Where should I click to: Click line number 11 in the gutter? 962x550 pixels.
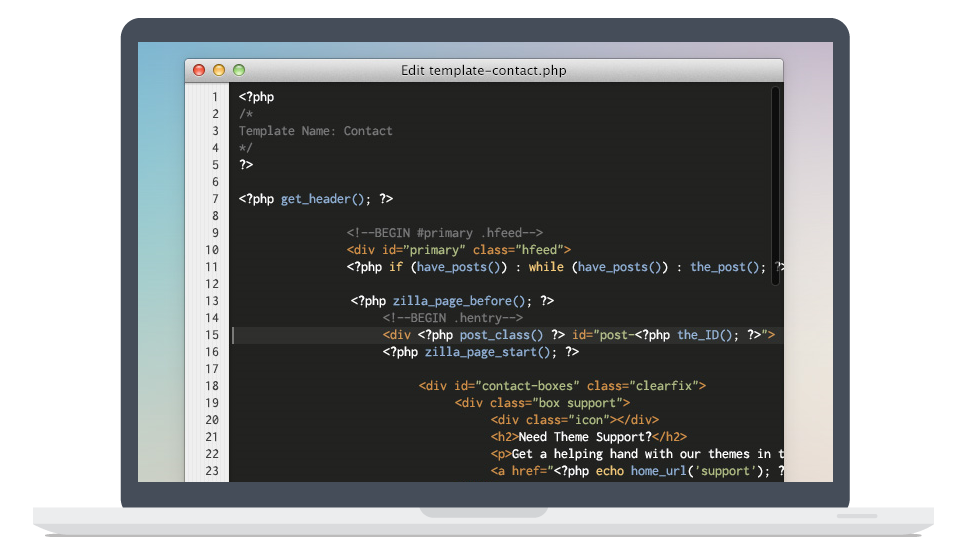[212, 267]
